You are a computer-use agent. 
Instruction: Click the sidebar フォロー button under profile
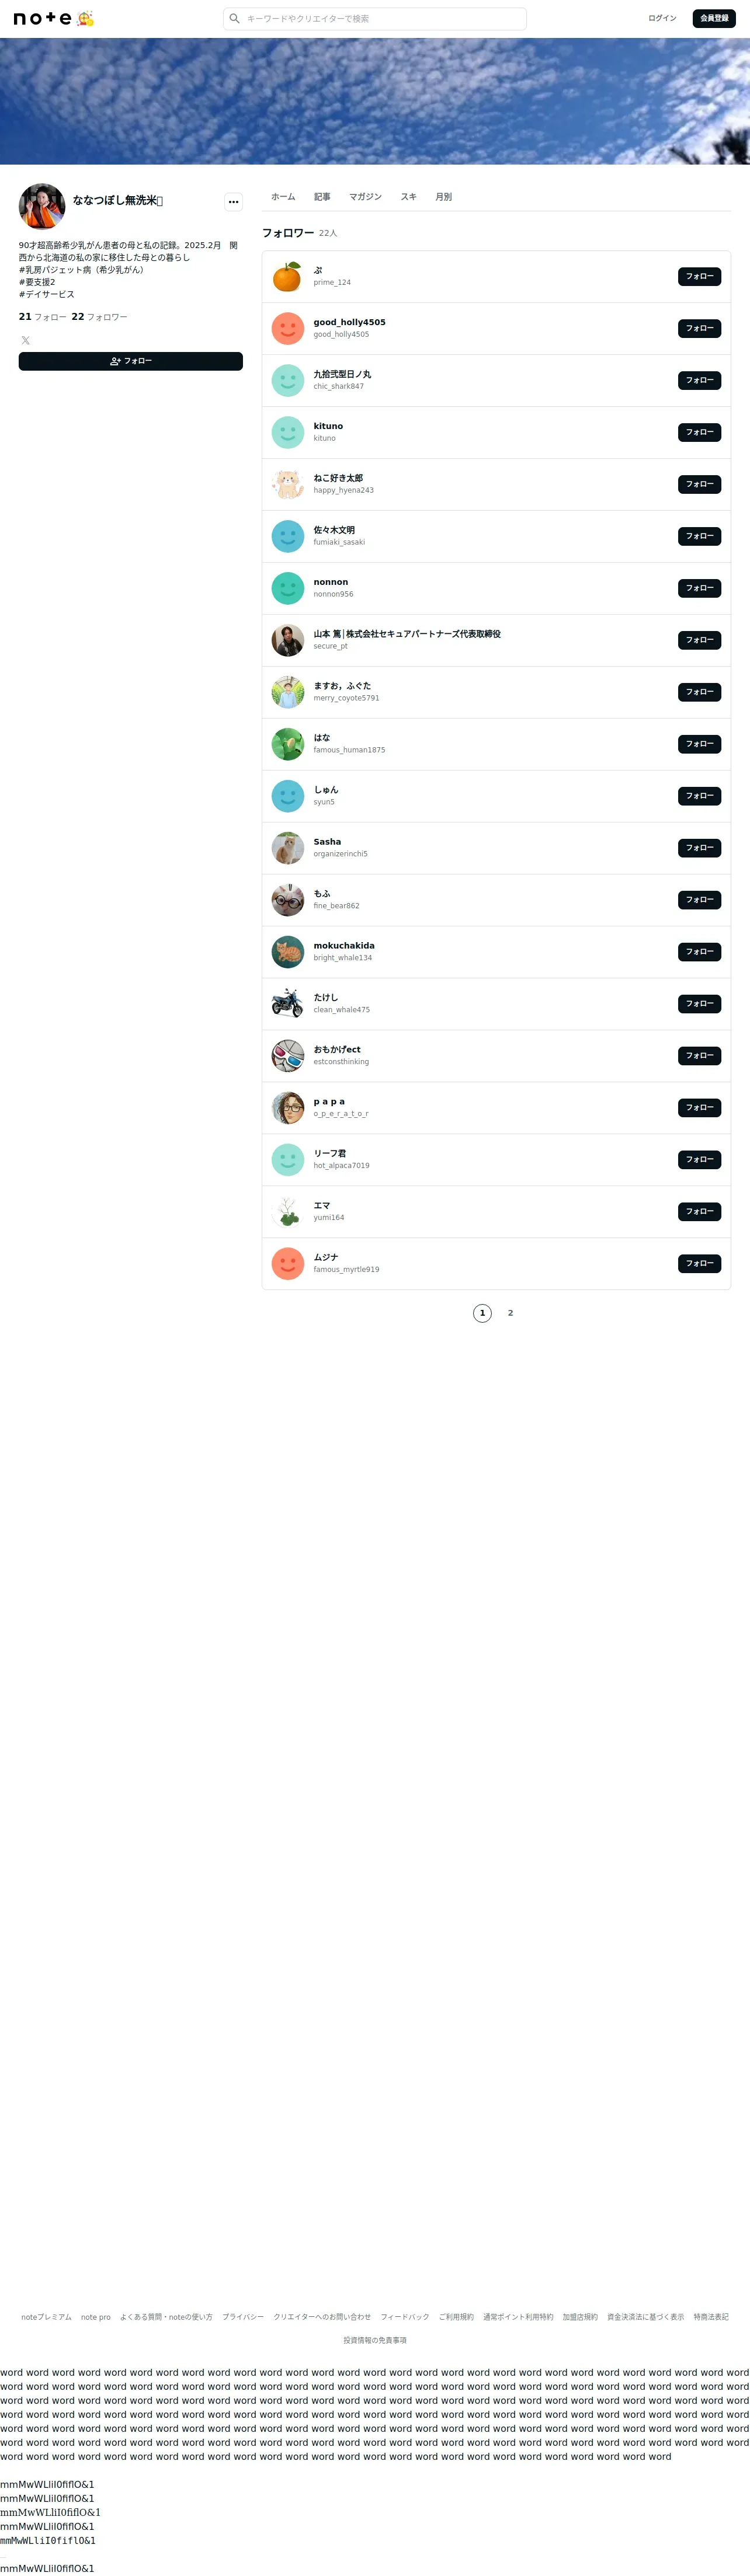pos(131,361)
